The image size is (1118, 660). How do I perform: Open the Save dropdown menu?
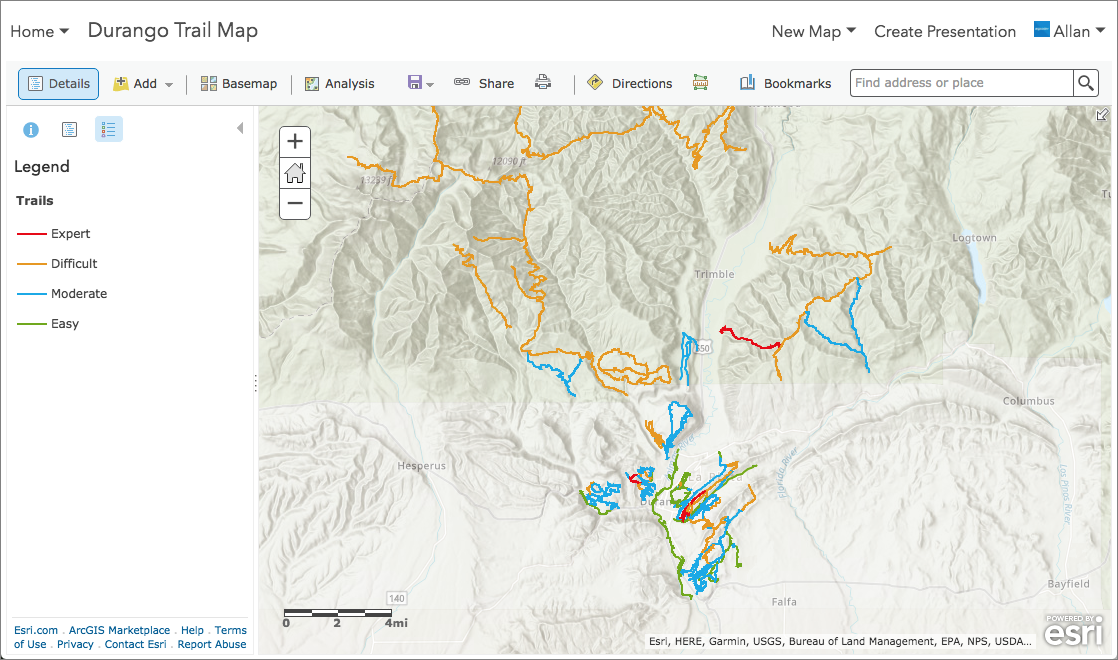420,83
